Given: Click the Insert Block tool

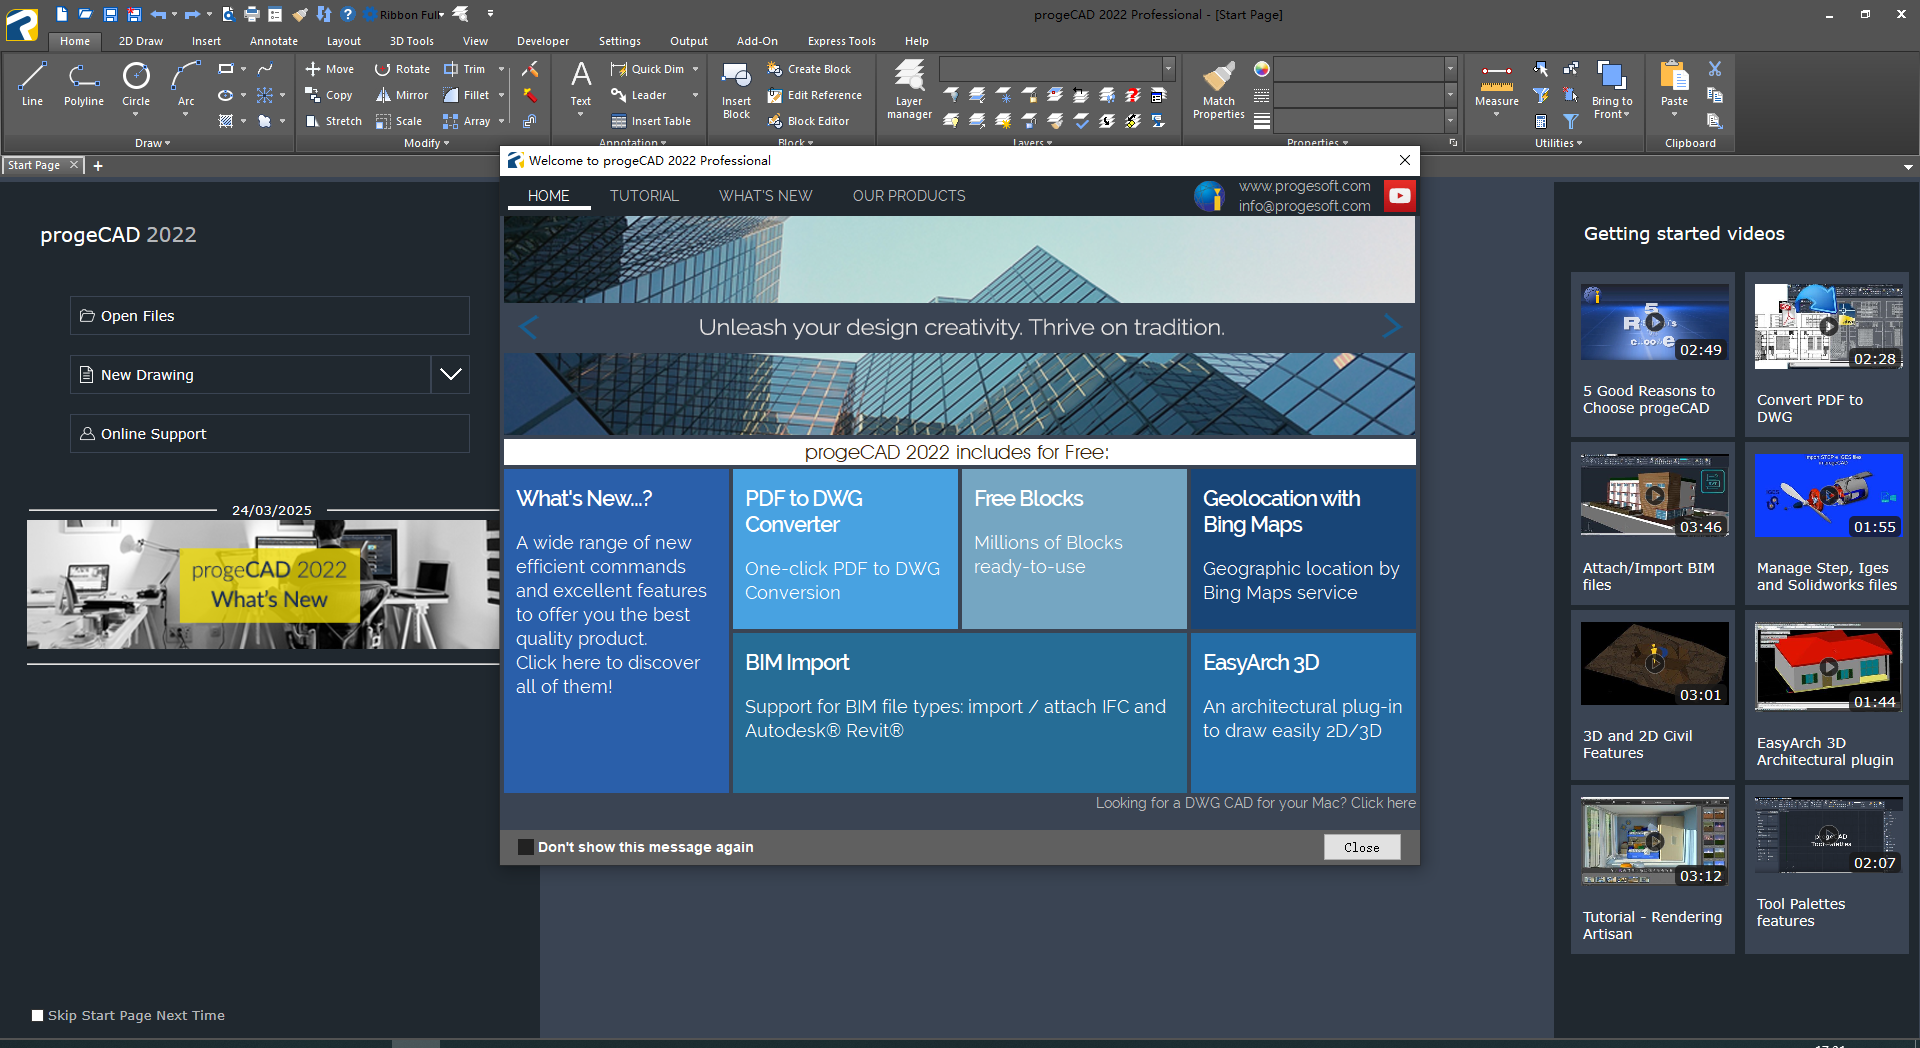Looking at the screenshot, I should 737,90.
